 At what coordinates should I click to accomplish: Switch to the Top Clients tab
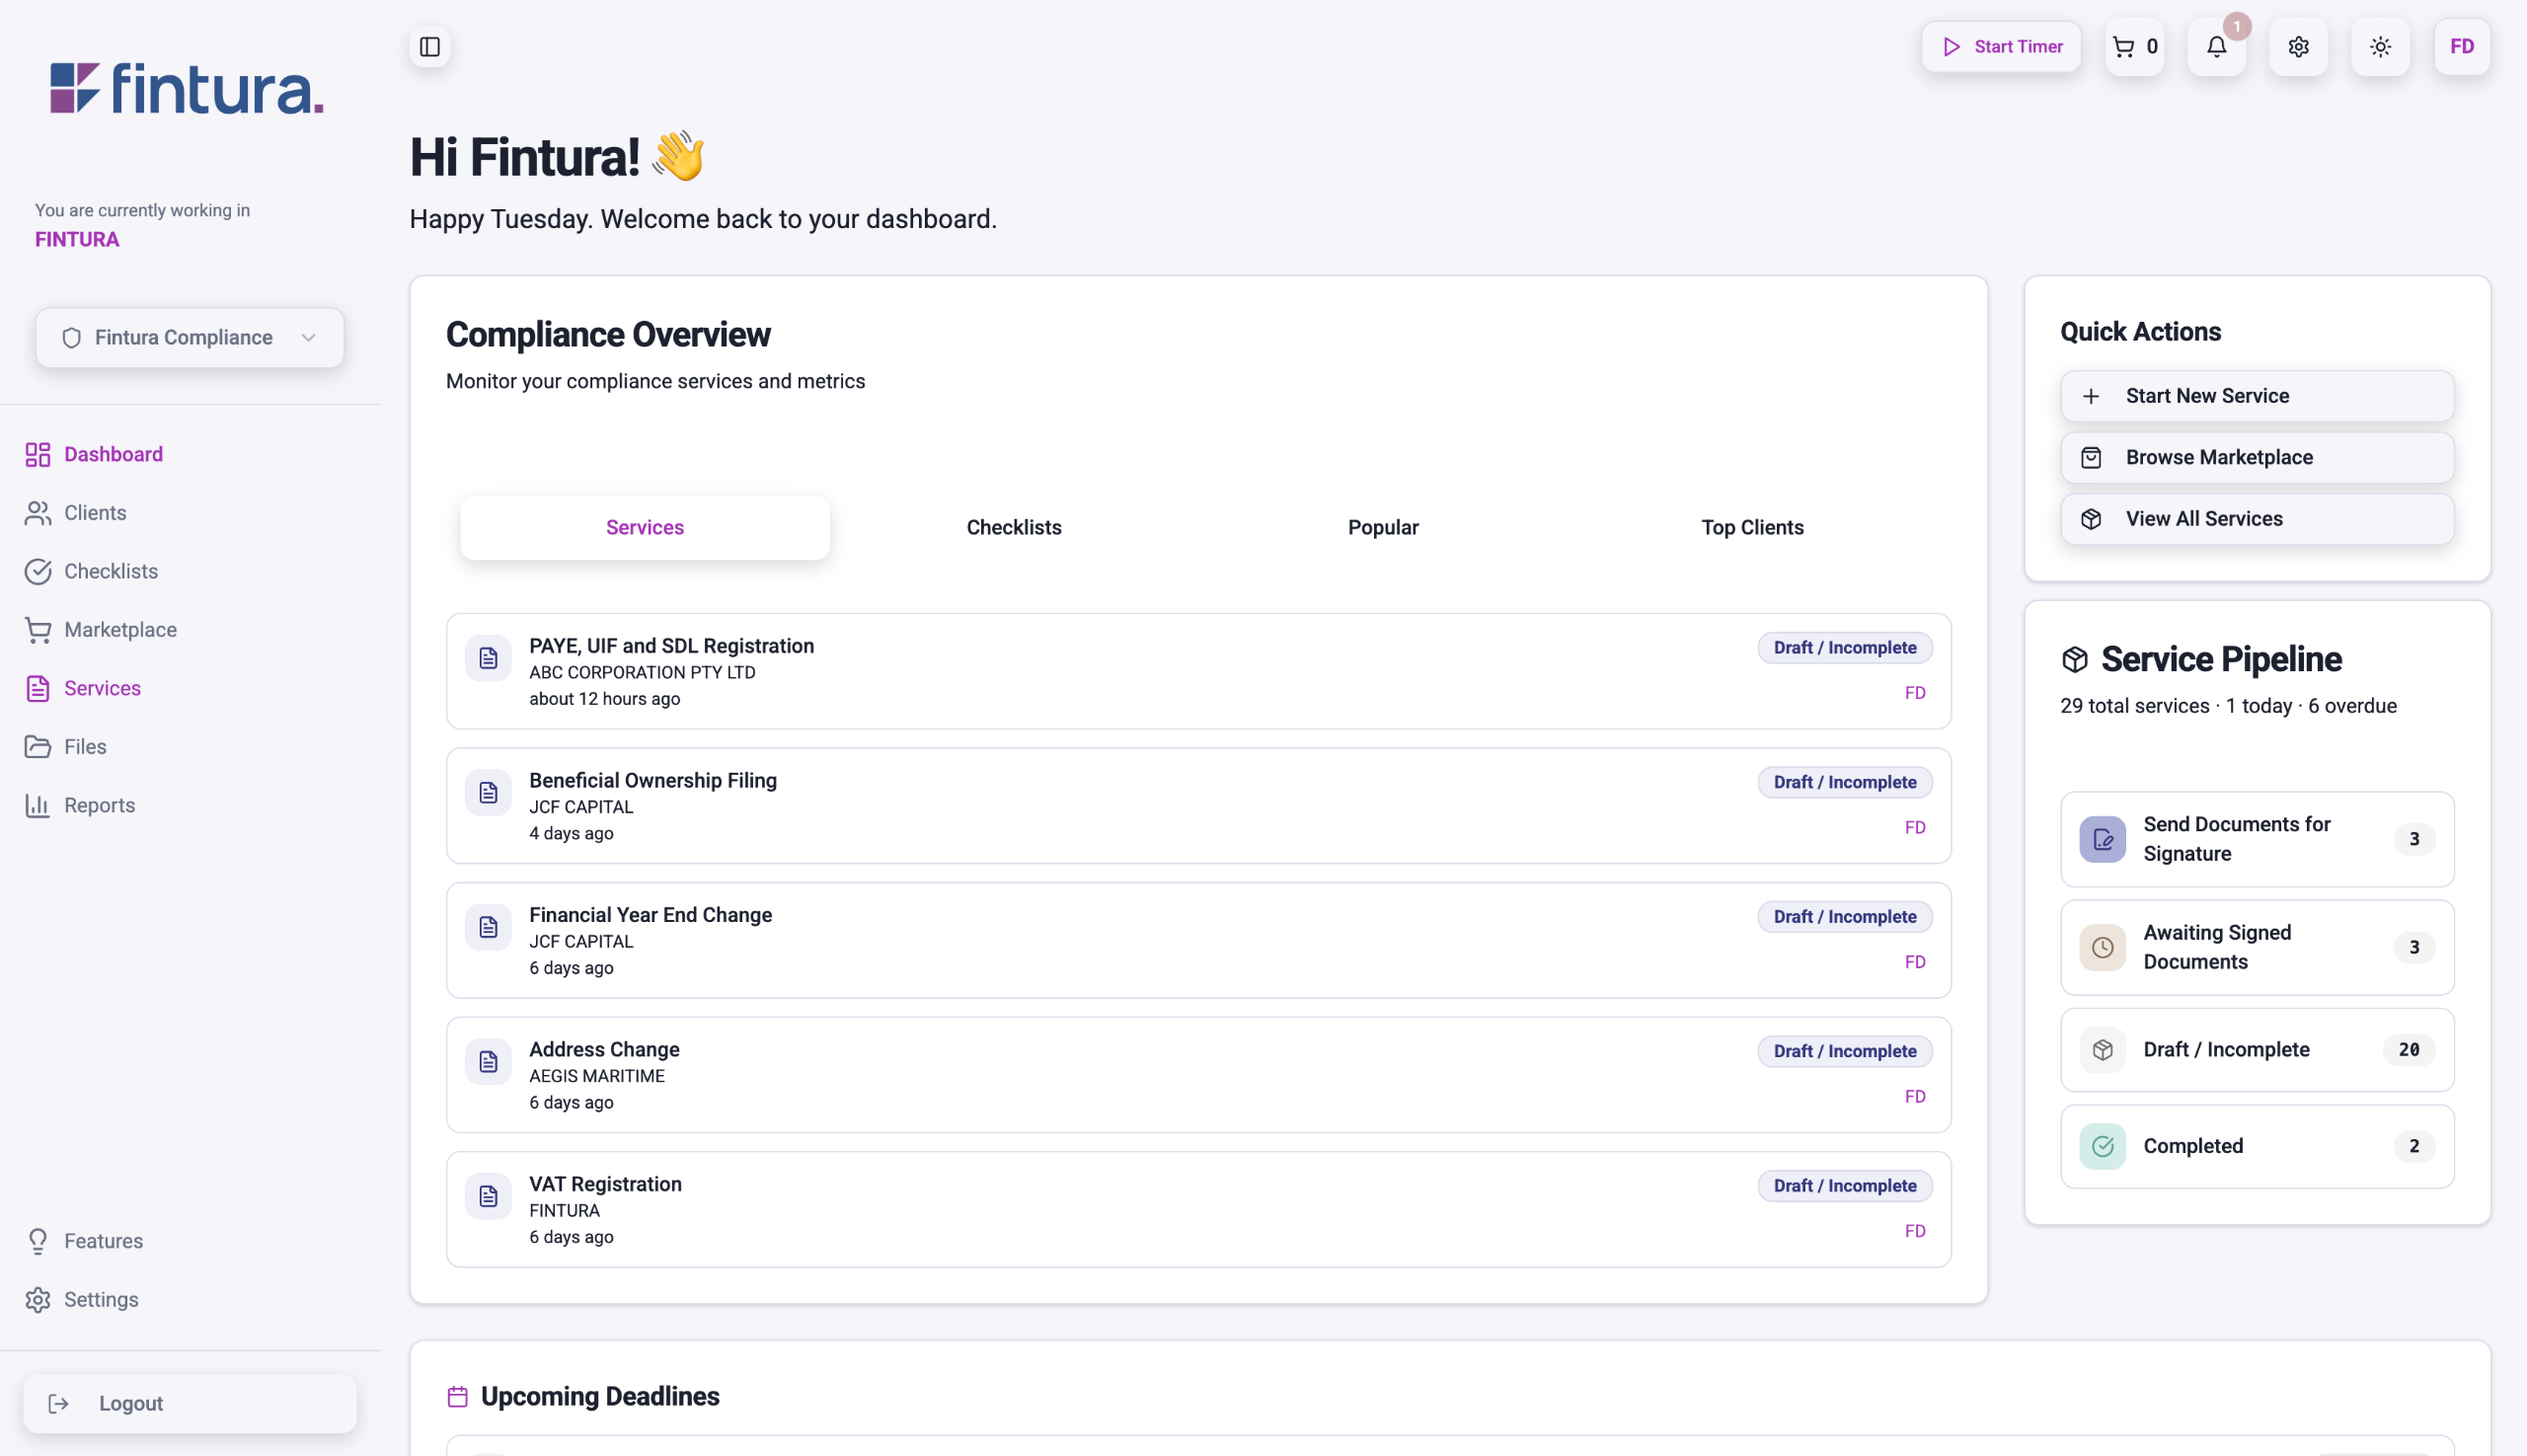1752,527
